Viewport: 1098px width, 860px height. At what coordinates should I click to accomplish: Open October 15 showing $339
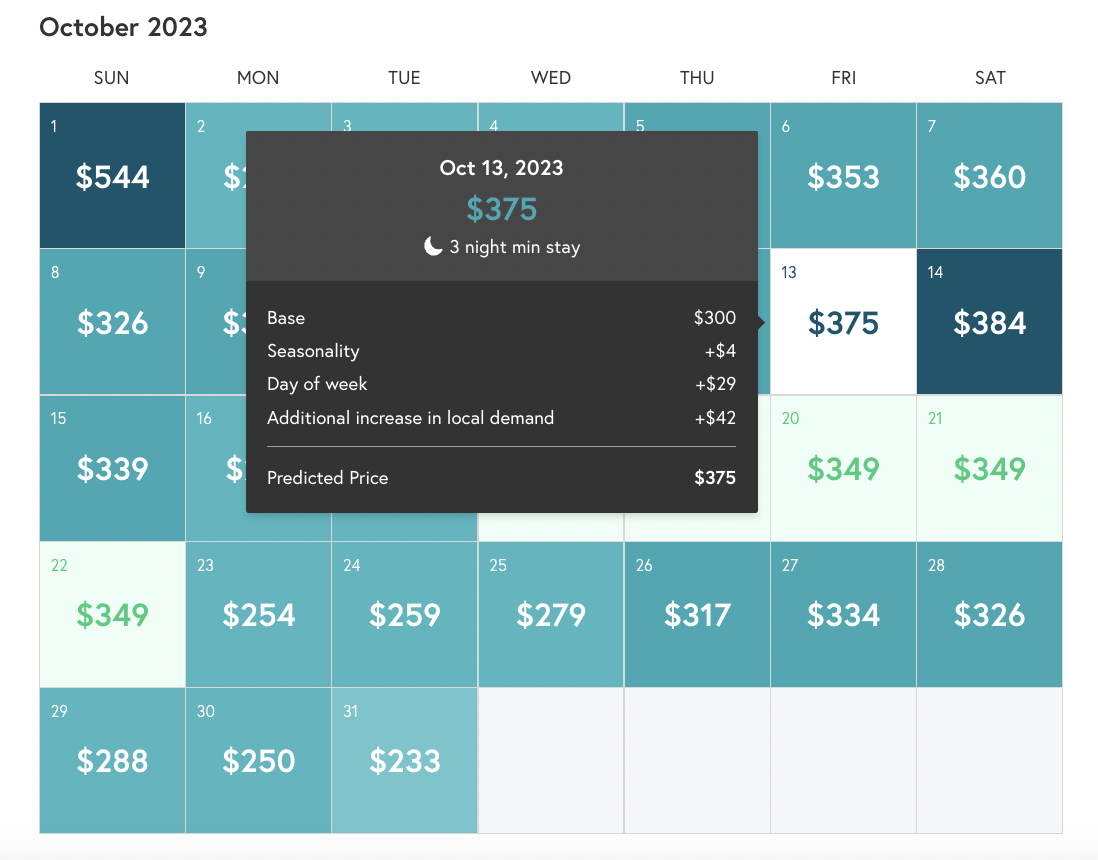tap(112, 468)
